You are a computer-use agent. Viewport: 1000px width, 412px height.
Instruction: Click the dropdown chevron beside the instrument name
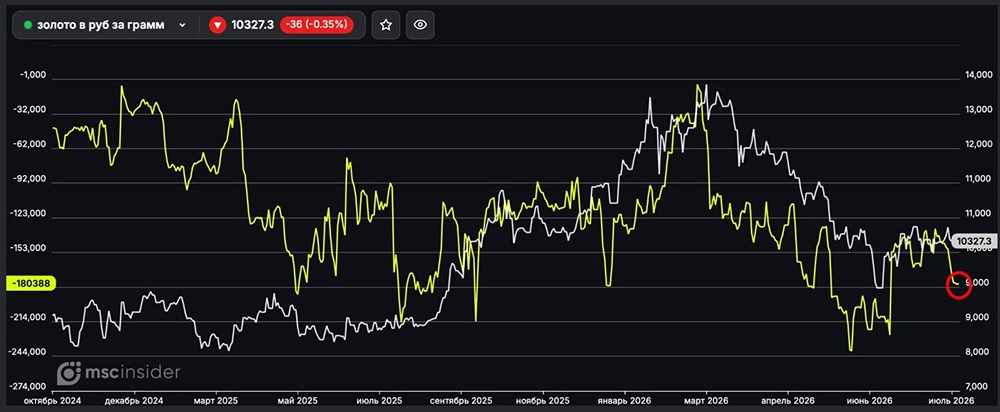coord(182,25)
